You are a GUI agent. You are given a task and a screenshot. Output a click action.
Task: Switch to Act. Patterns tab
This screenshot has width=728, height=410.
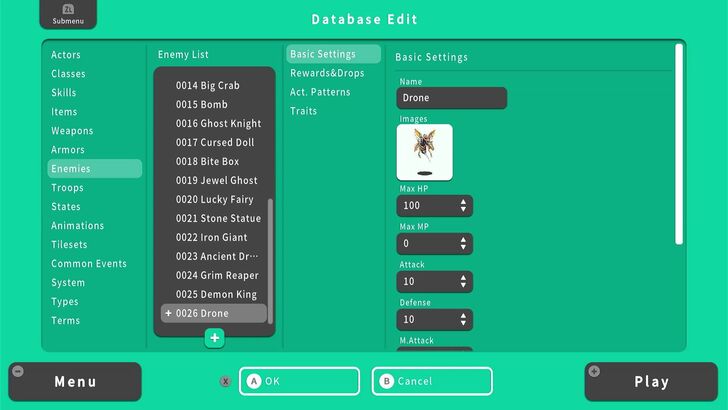(x=320, y=92)
